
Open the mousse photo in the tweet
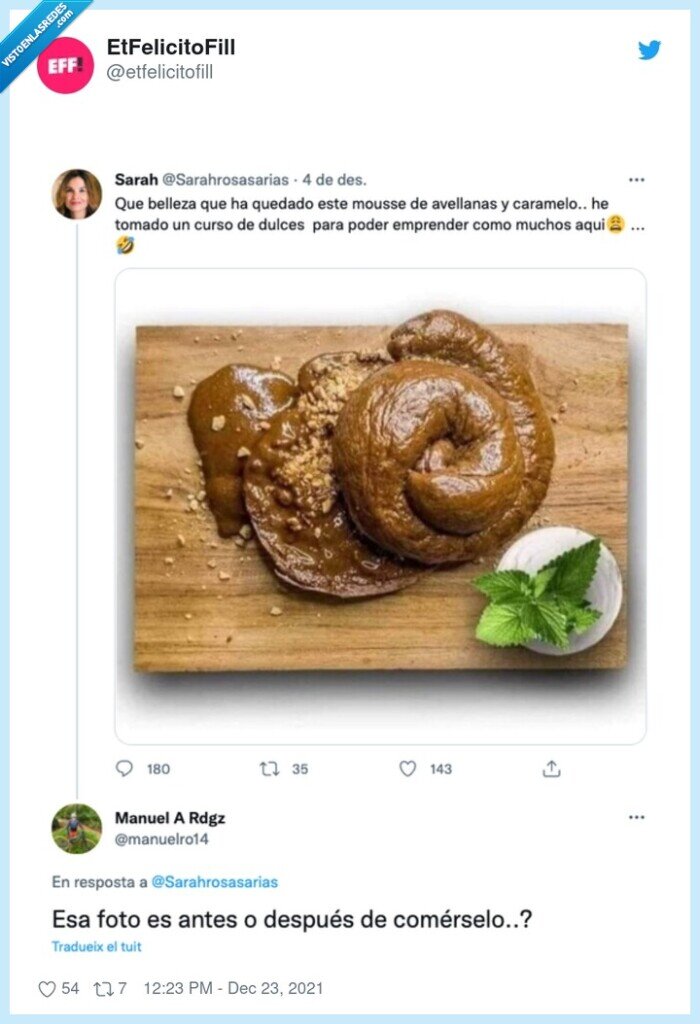pyautogui.click(x=380, y=505)
